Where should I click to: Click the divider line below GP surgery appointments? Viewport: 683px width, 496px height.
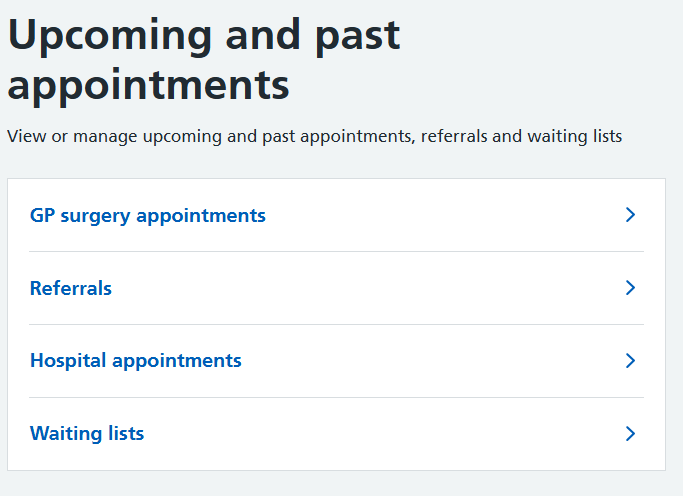(x=336, y=252)
